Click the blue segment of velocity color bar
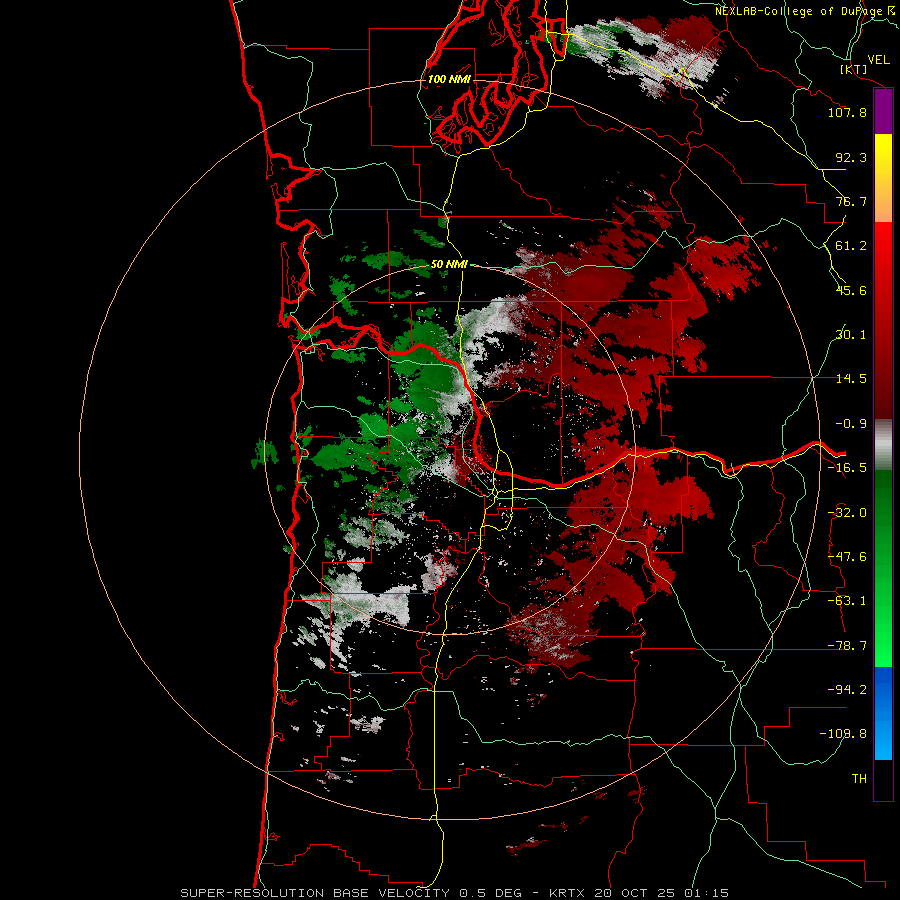 883,713
